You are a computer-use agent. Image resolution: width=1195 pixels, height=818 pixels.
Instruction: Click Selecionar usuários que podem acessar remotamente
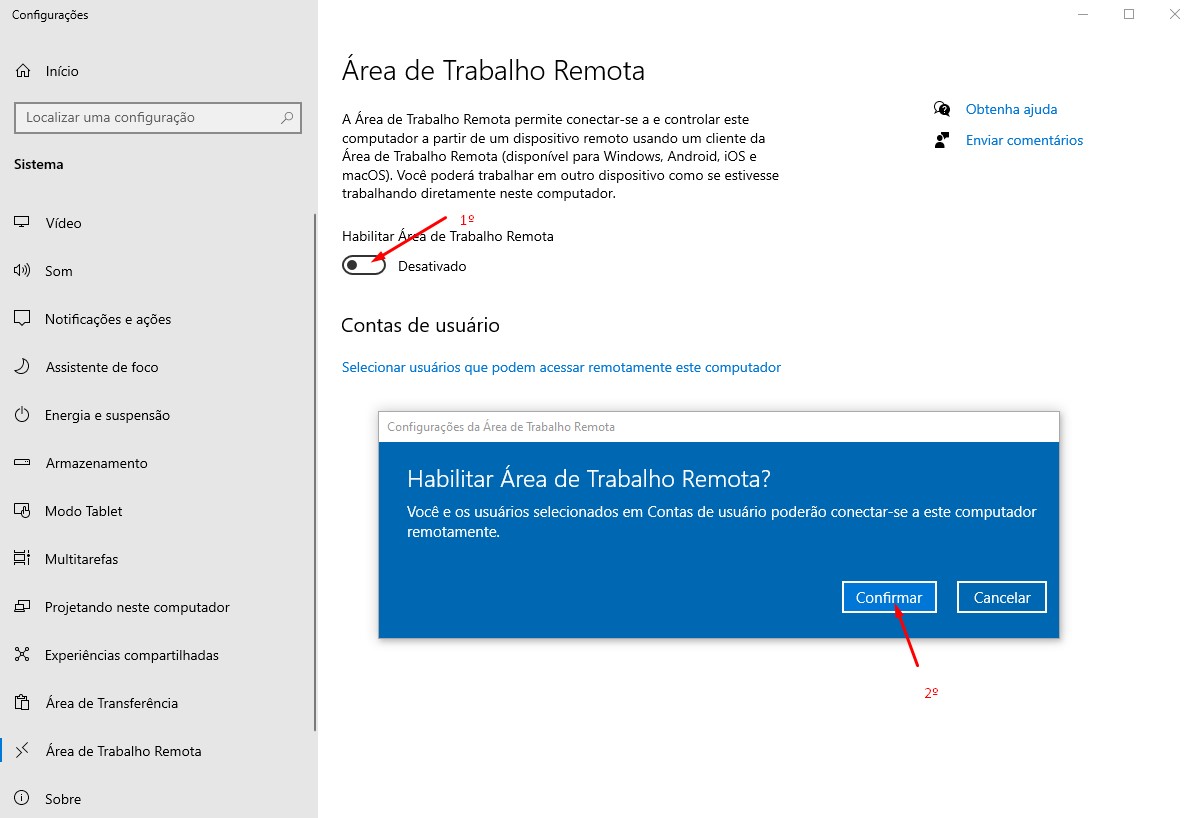(561, 367)
